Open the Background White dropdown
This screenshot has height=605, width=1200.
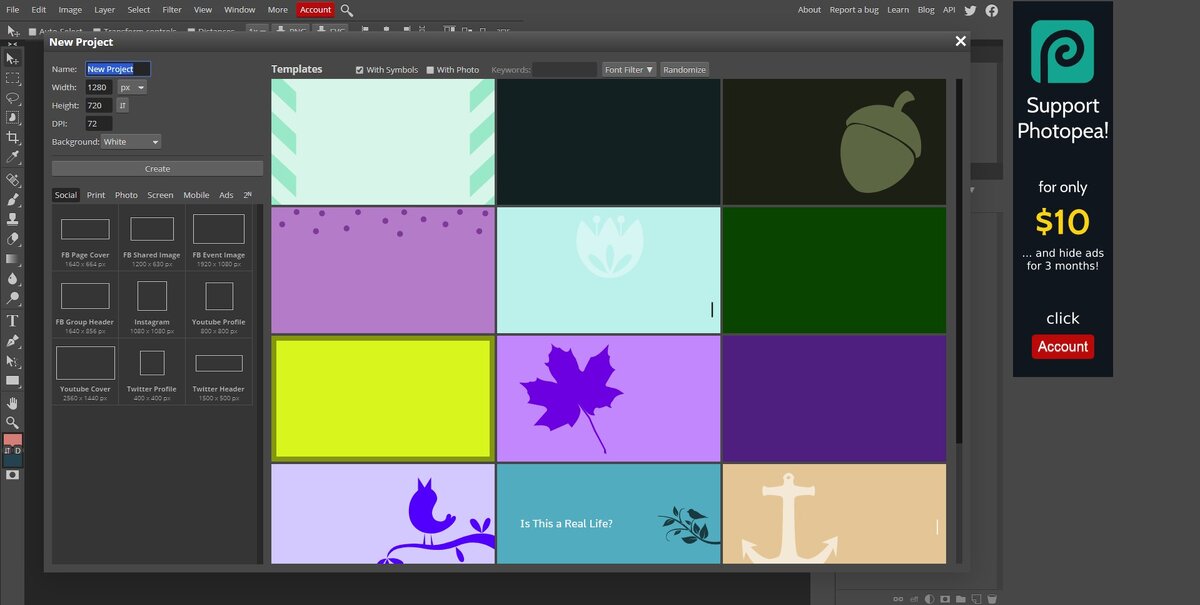tap(130, 142)
